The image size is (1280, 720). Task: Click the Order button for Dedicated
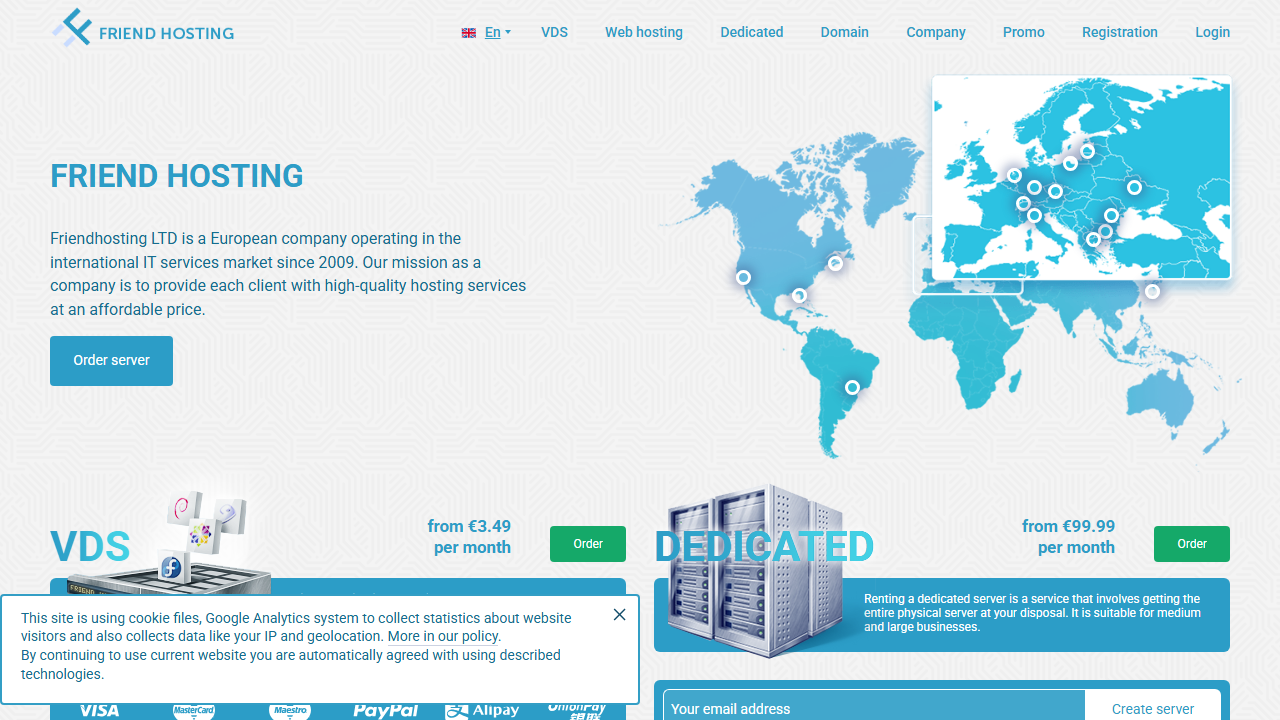(x=1192, y=544)
